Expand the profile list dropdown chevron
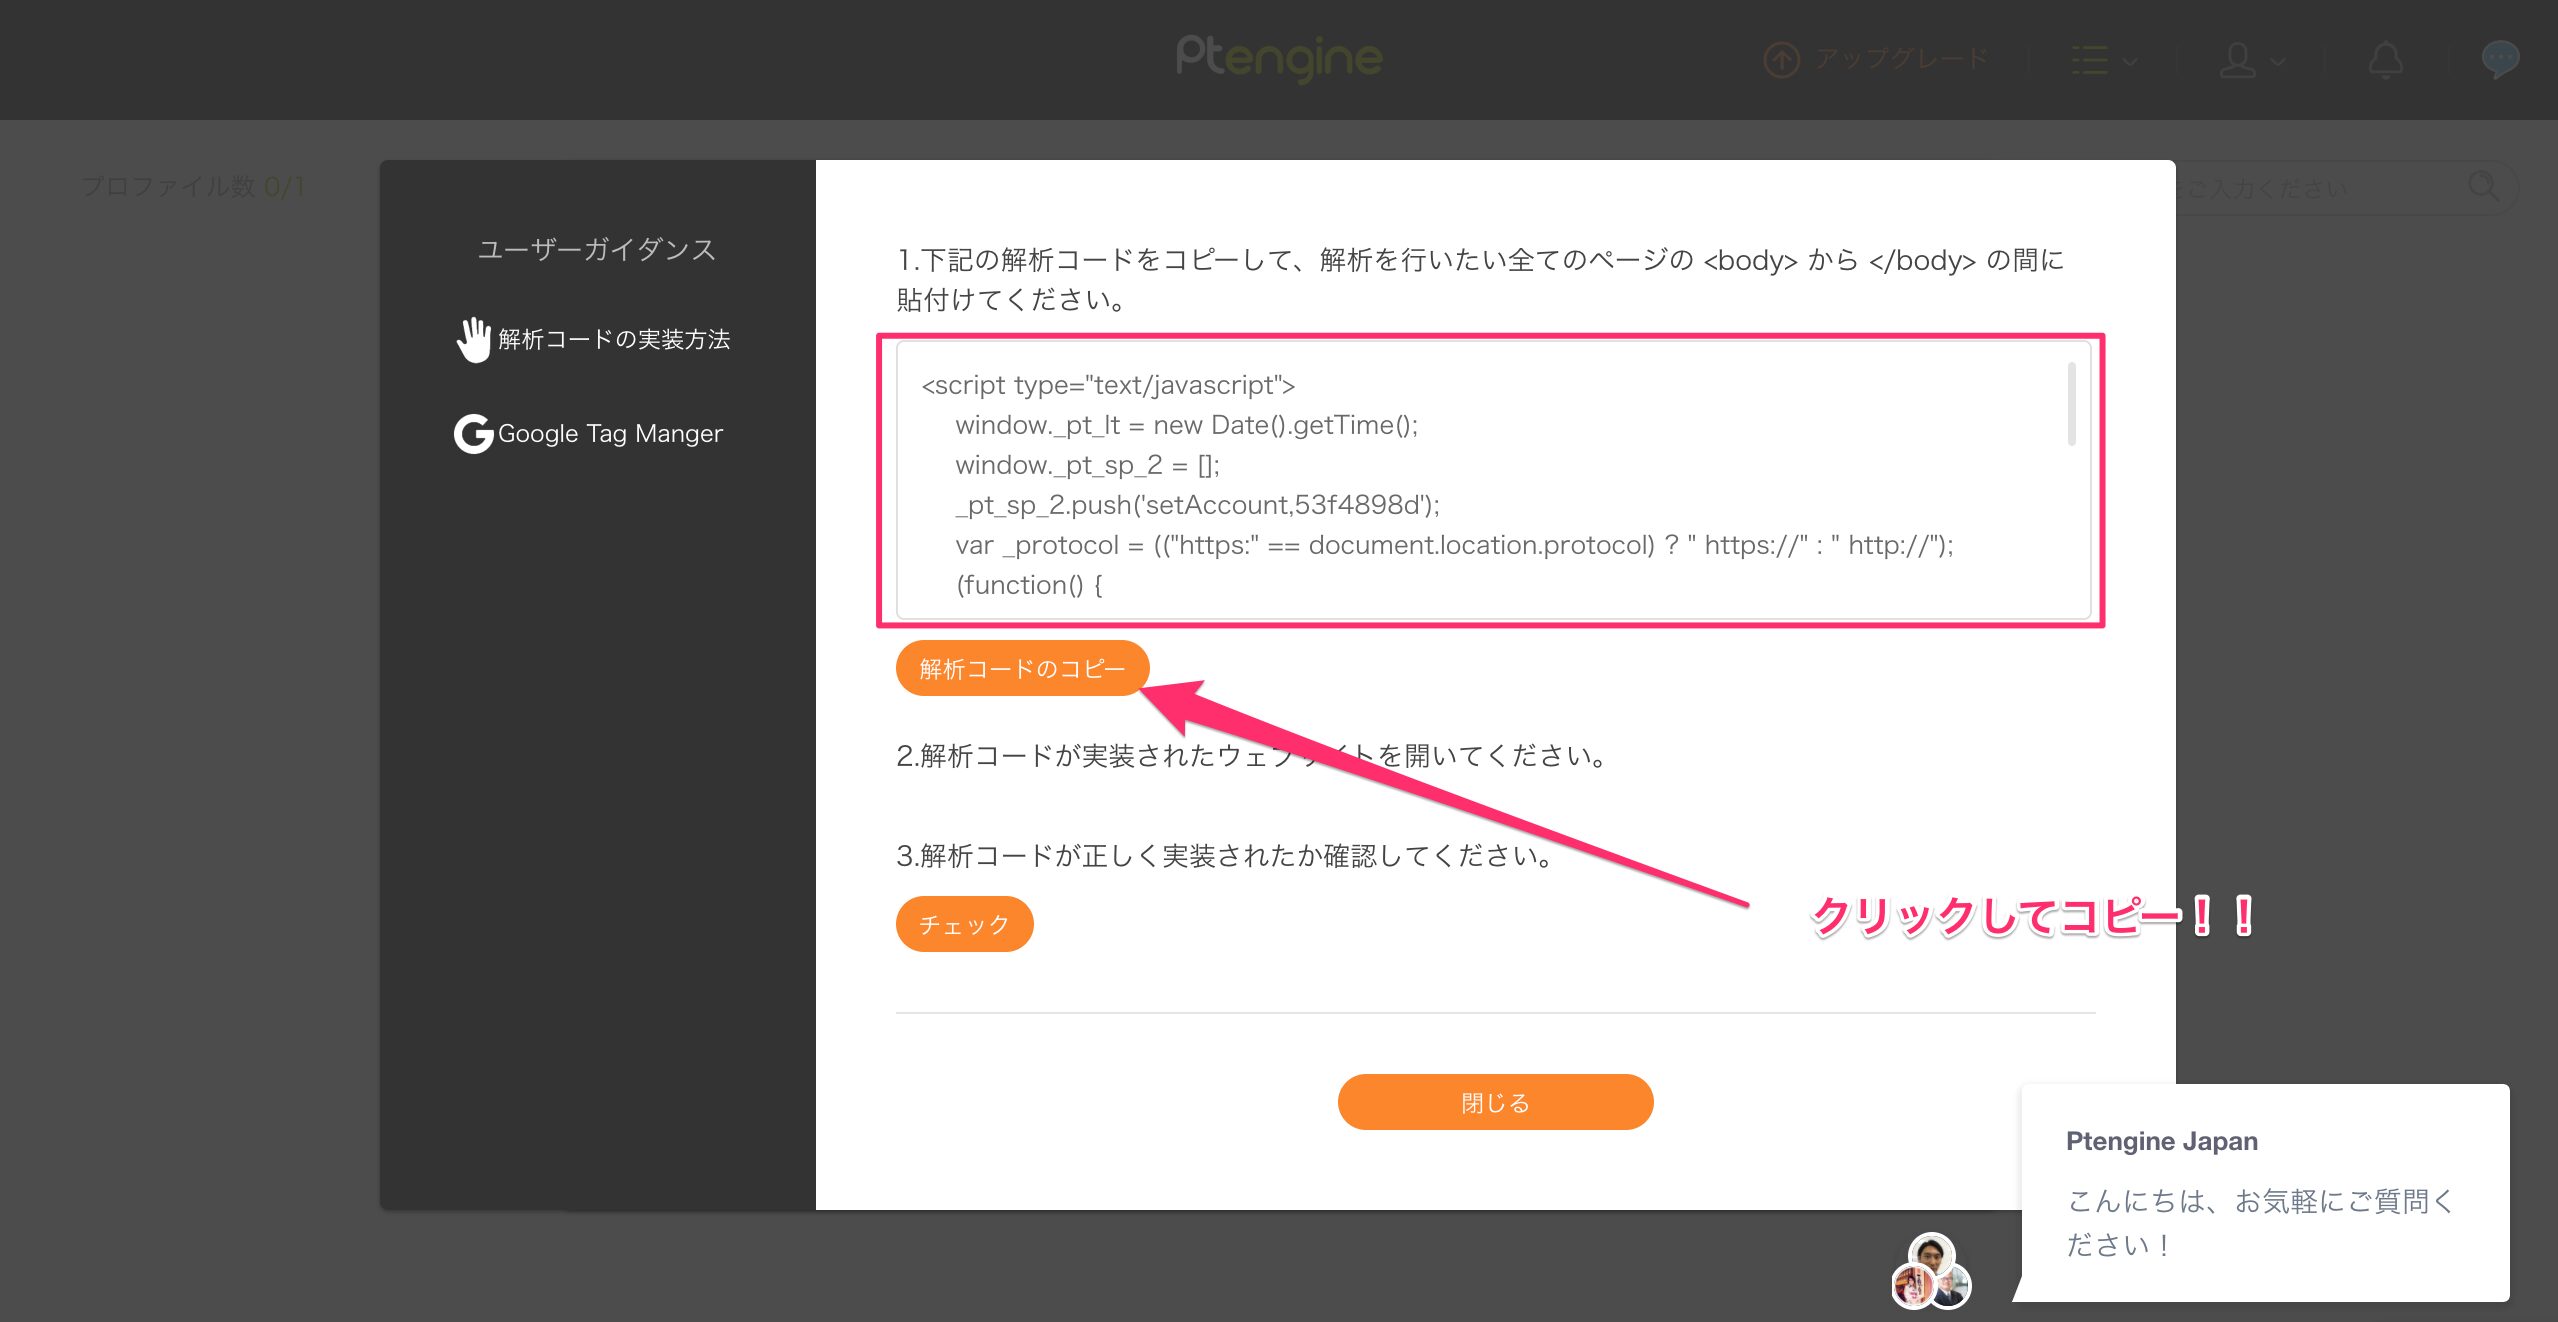 coord(2131,62)
